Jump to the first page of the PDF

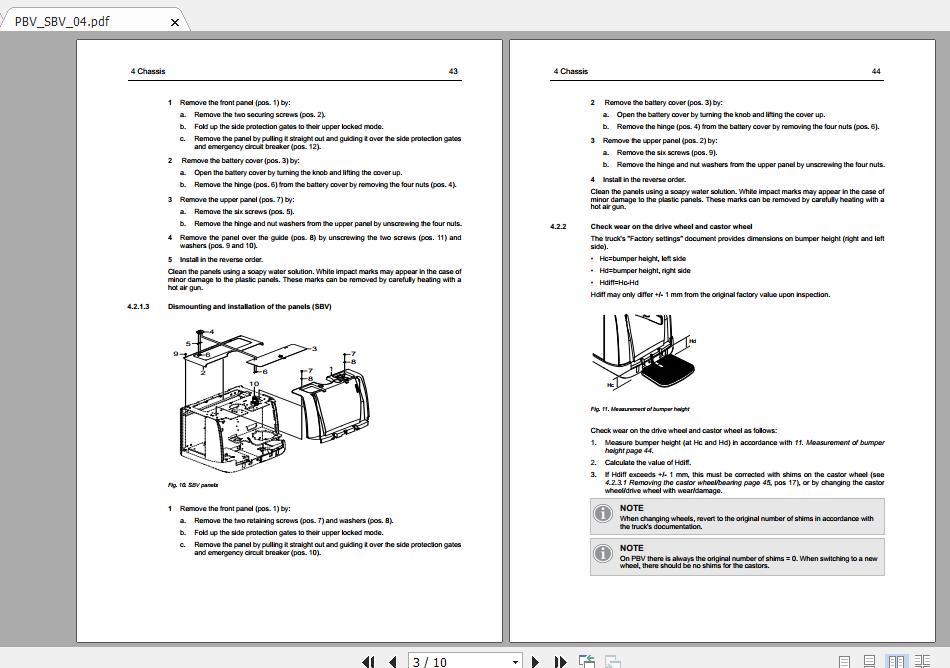(367, 662)
